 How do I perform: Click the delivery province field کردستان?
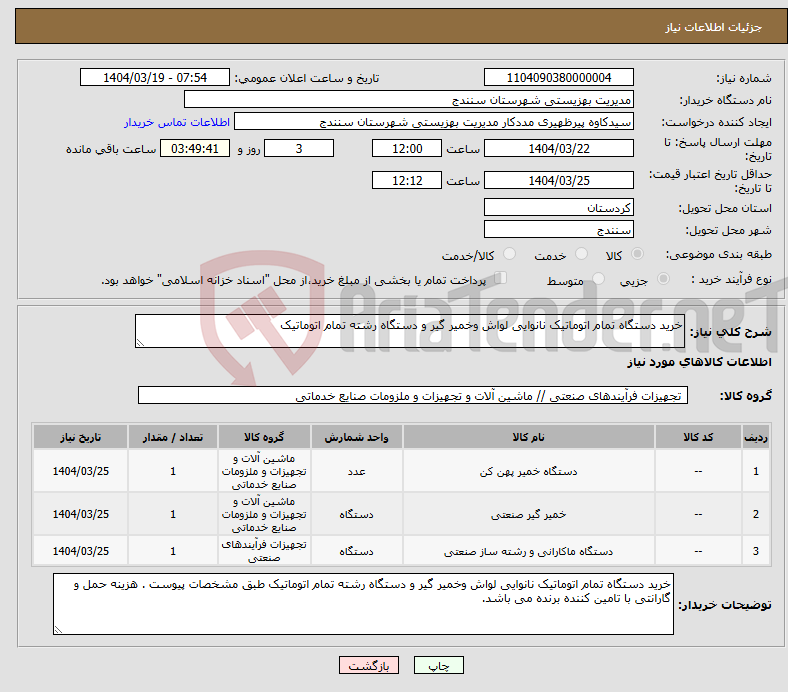[x=558, y=207]
